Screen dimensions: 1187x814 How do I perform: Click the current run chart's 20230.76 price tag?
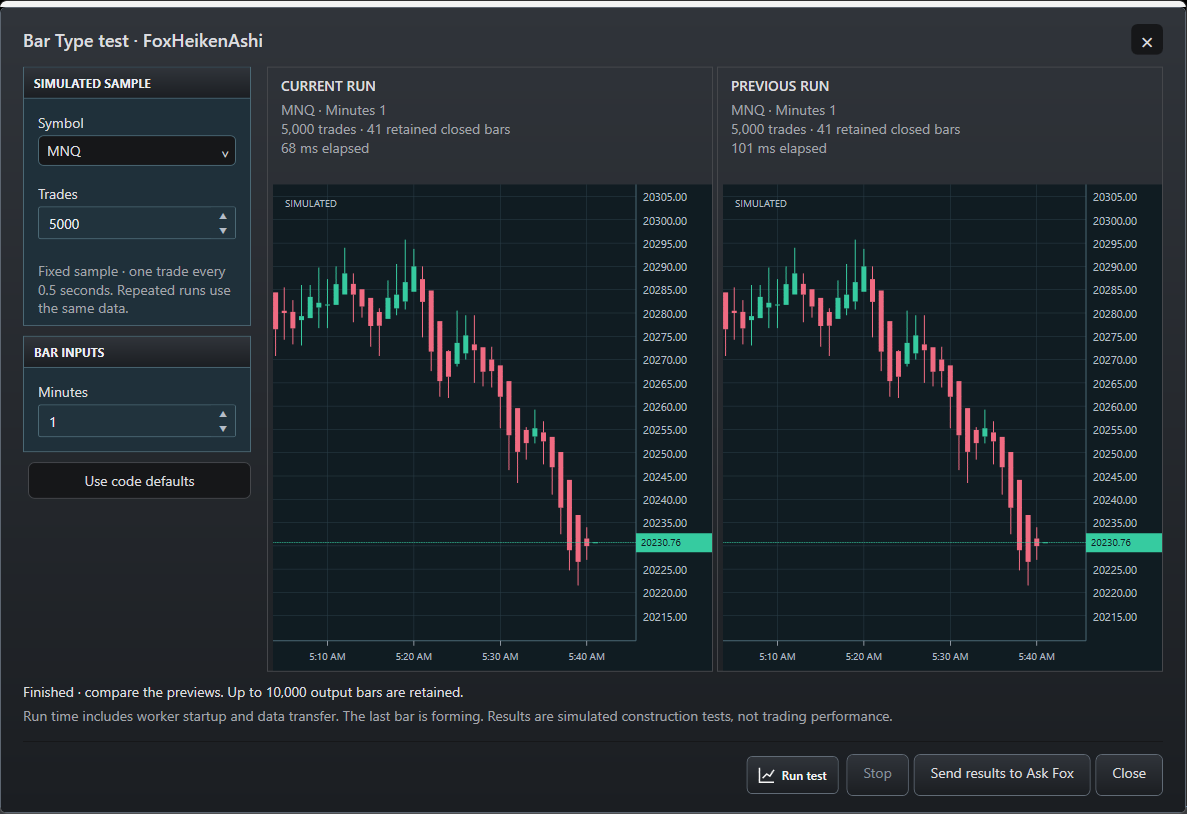tap(674, 543)
